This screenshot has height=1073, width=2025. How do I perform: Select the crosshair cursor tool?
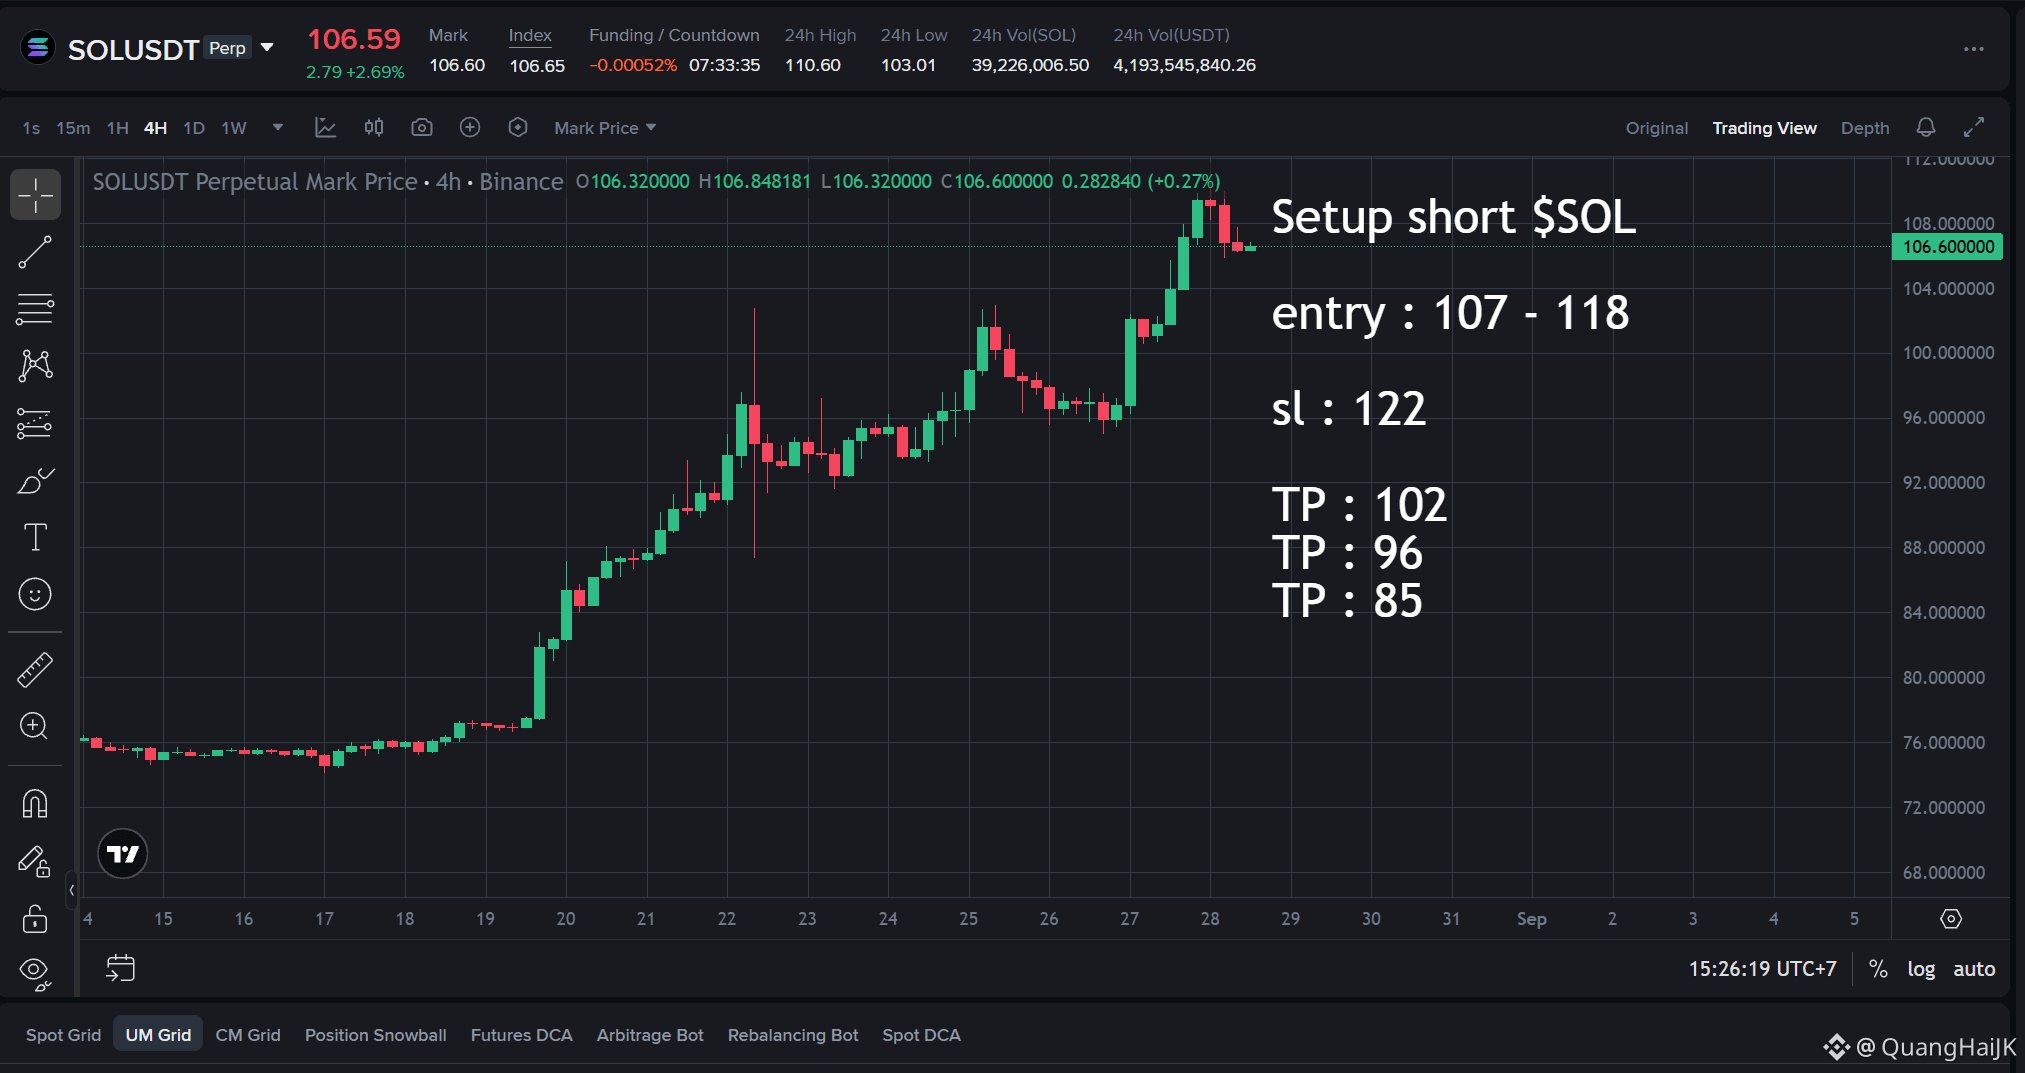(x=35, y=195)
